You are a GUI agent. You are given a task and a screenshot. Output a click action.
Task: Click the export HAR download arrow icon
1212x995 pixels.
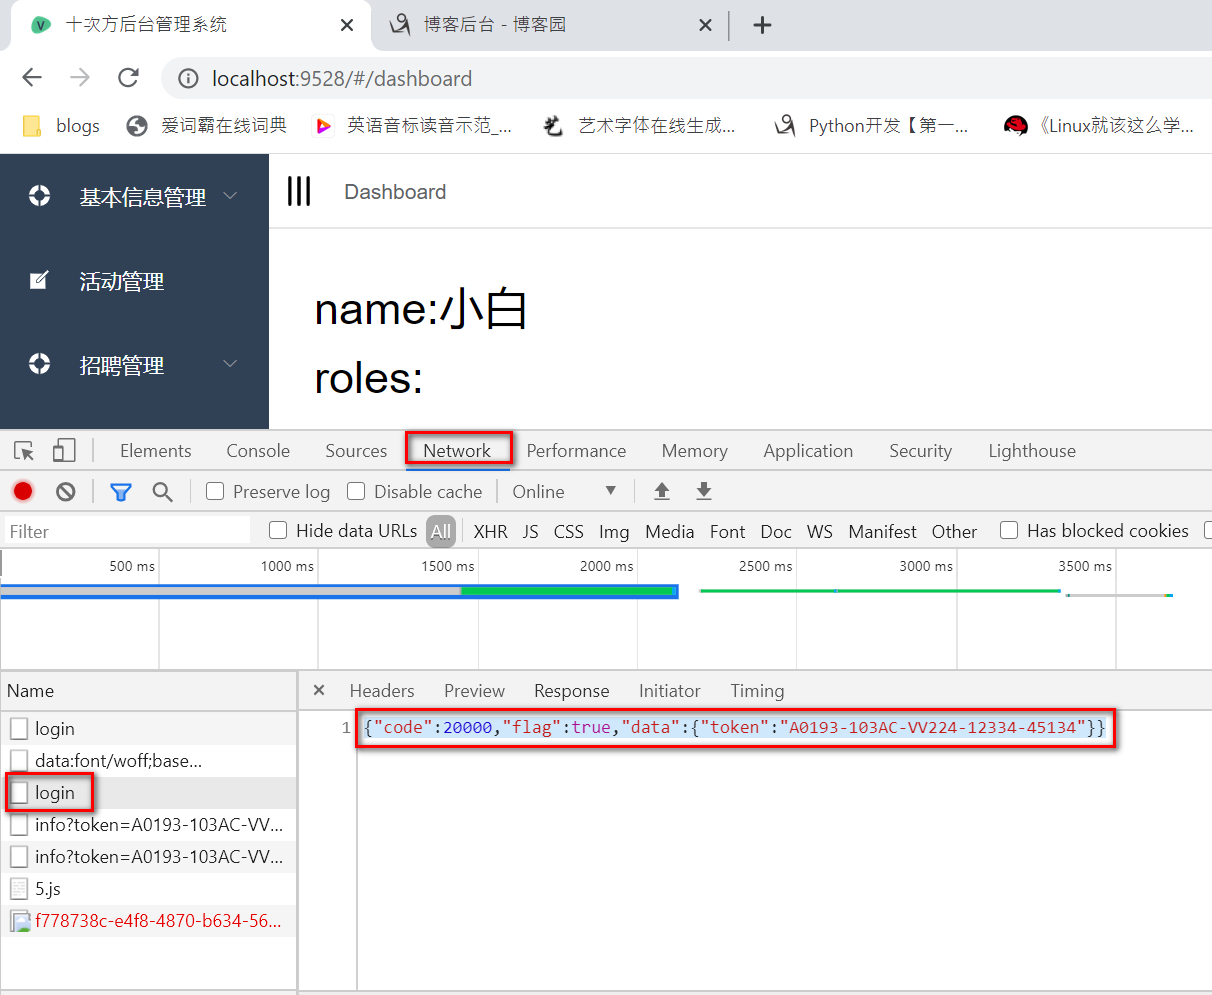704,490
